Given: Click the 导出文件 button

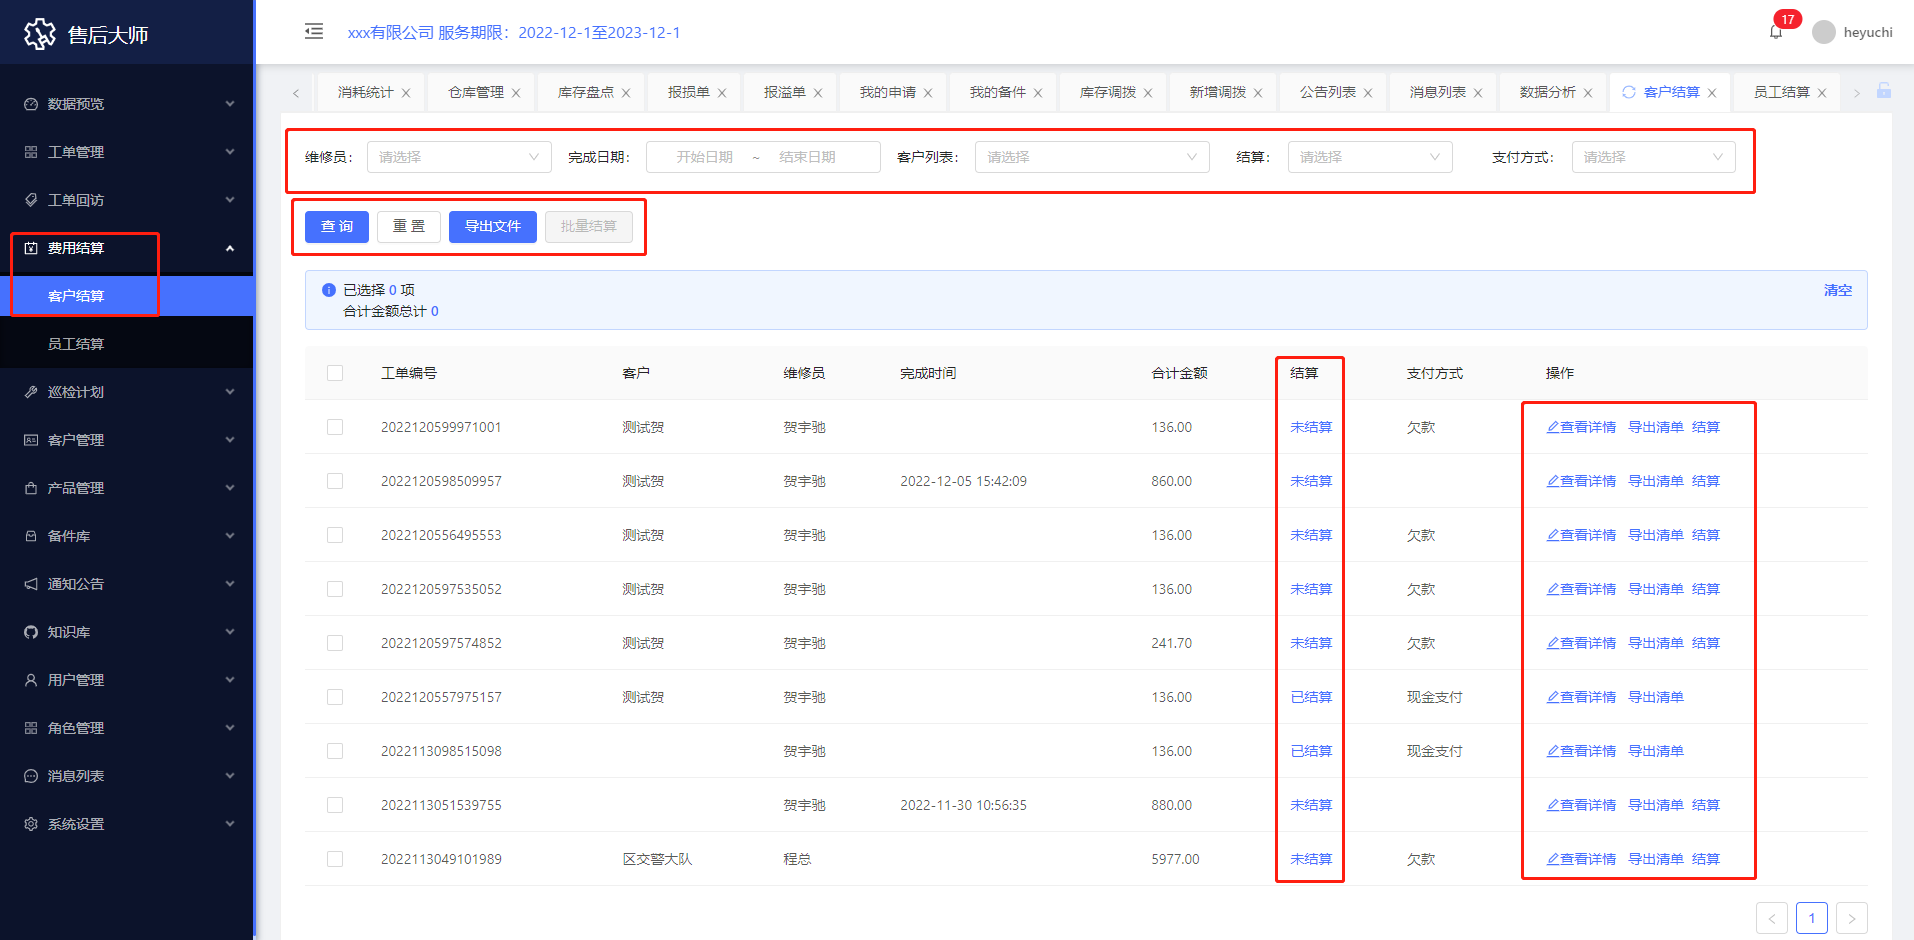Looking at the screenshot, I should click(492, 226).
